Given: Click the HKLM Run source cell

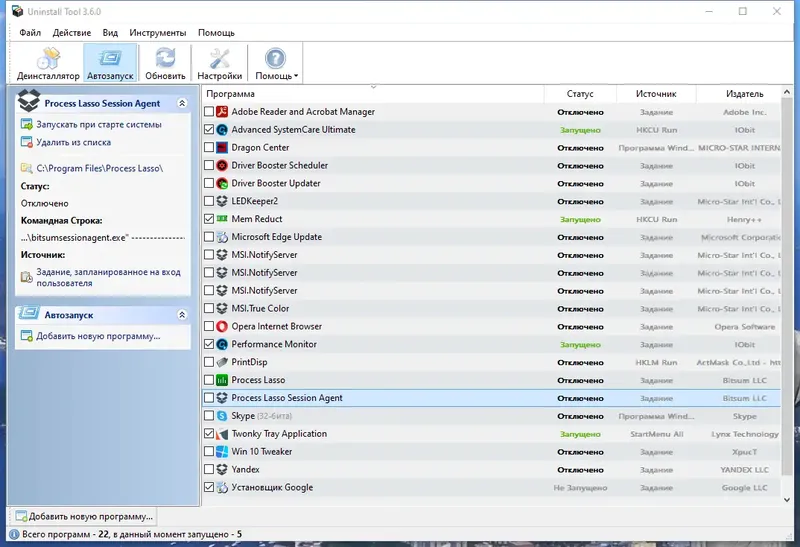Looking at the screenshot, I should coord(656,362).
